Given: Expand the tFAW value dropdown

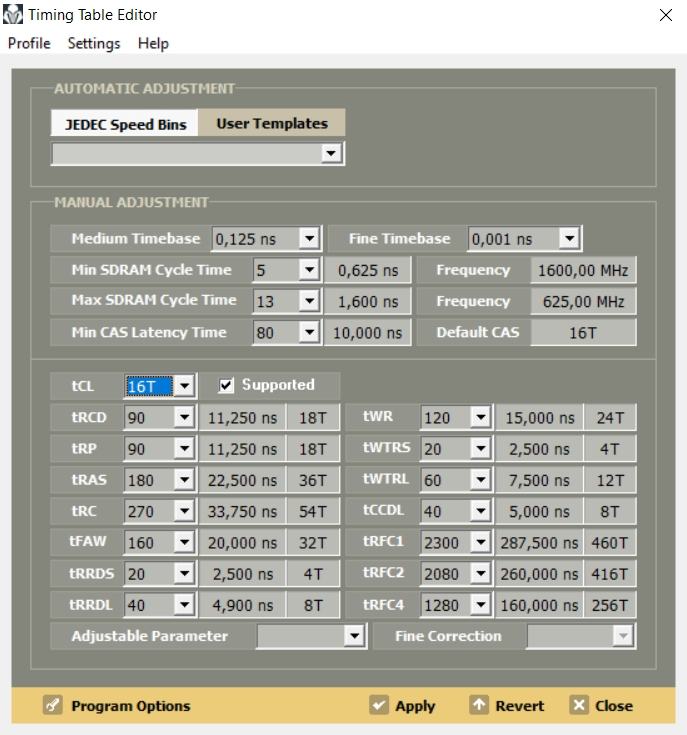Looking at the screenshot, I should click(x=185, y=542).
